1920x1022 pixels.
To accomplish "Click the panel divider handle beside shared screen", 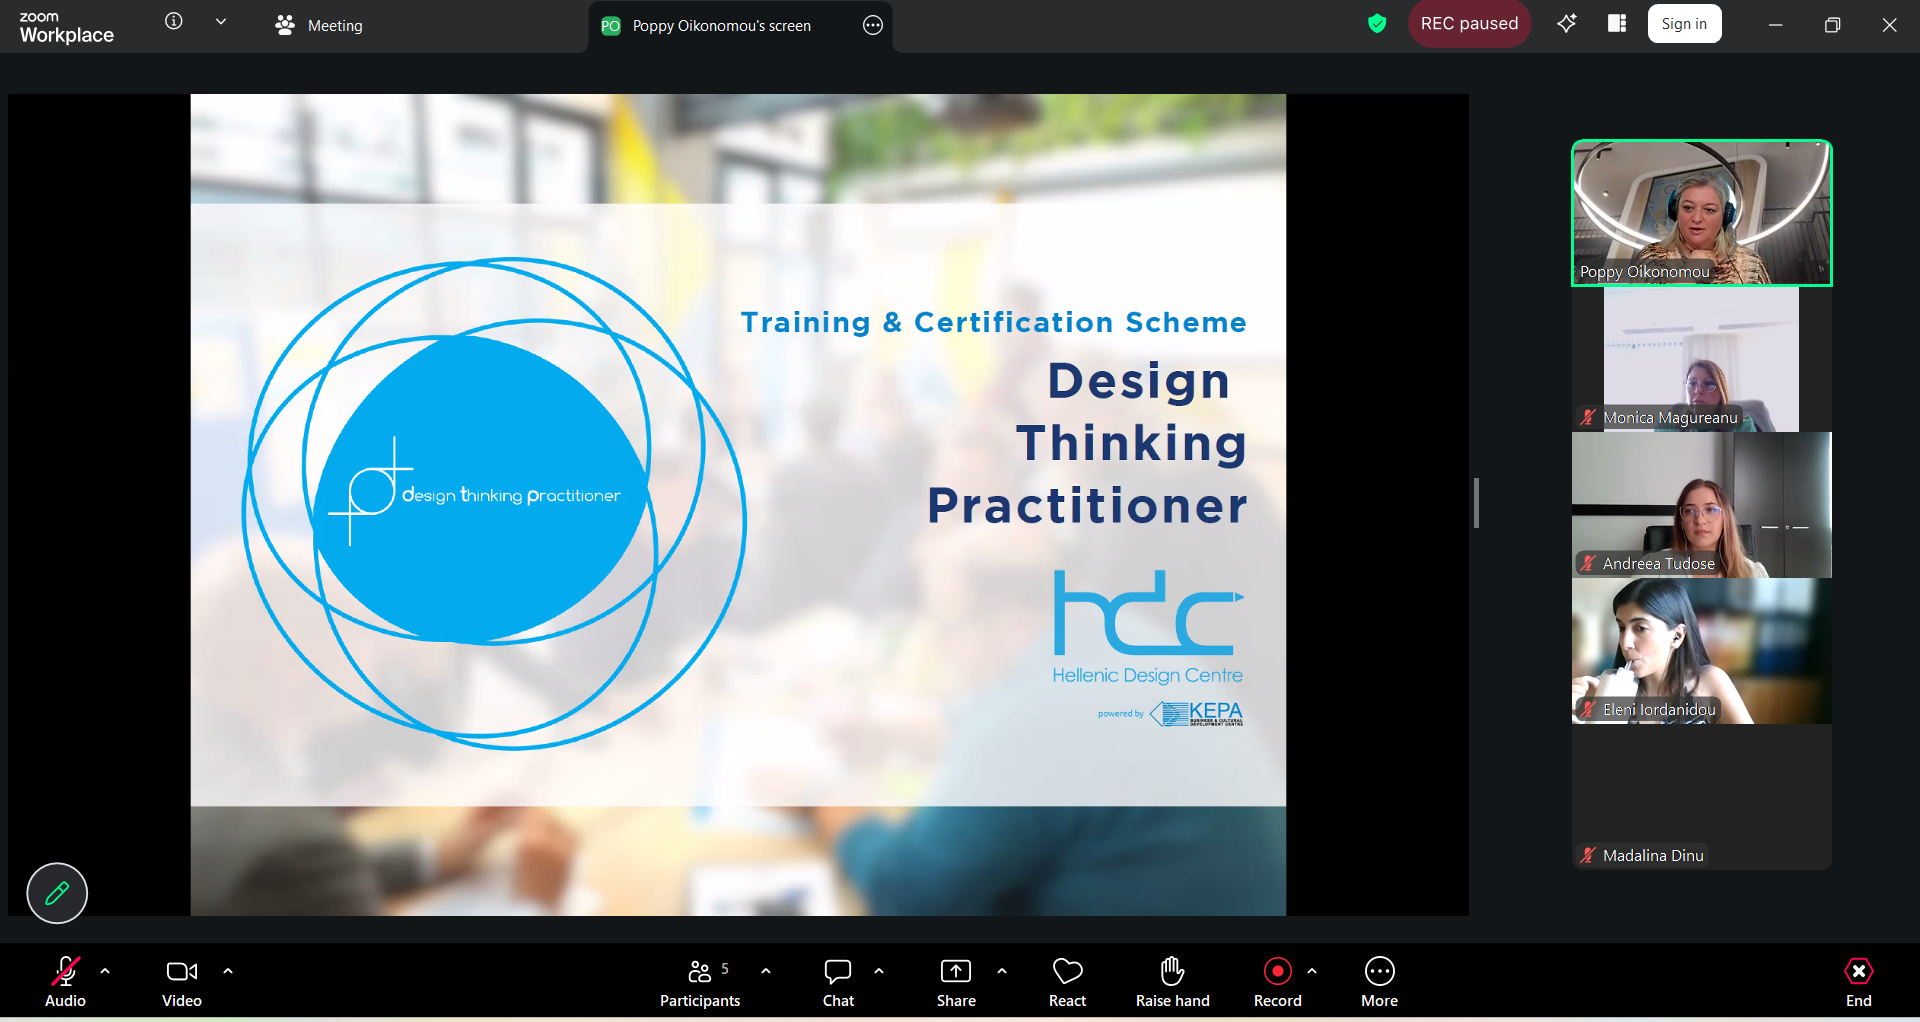I will tap(1476, 503).
